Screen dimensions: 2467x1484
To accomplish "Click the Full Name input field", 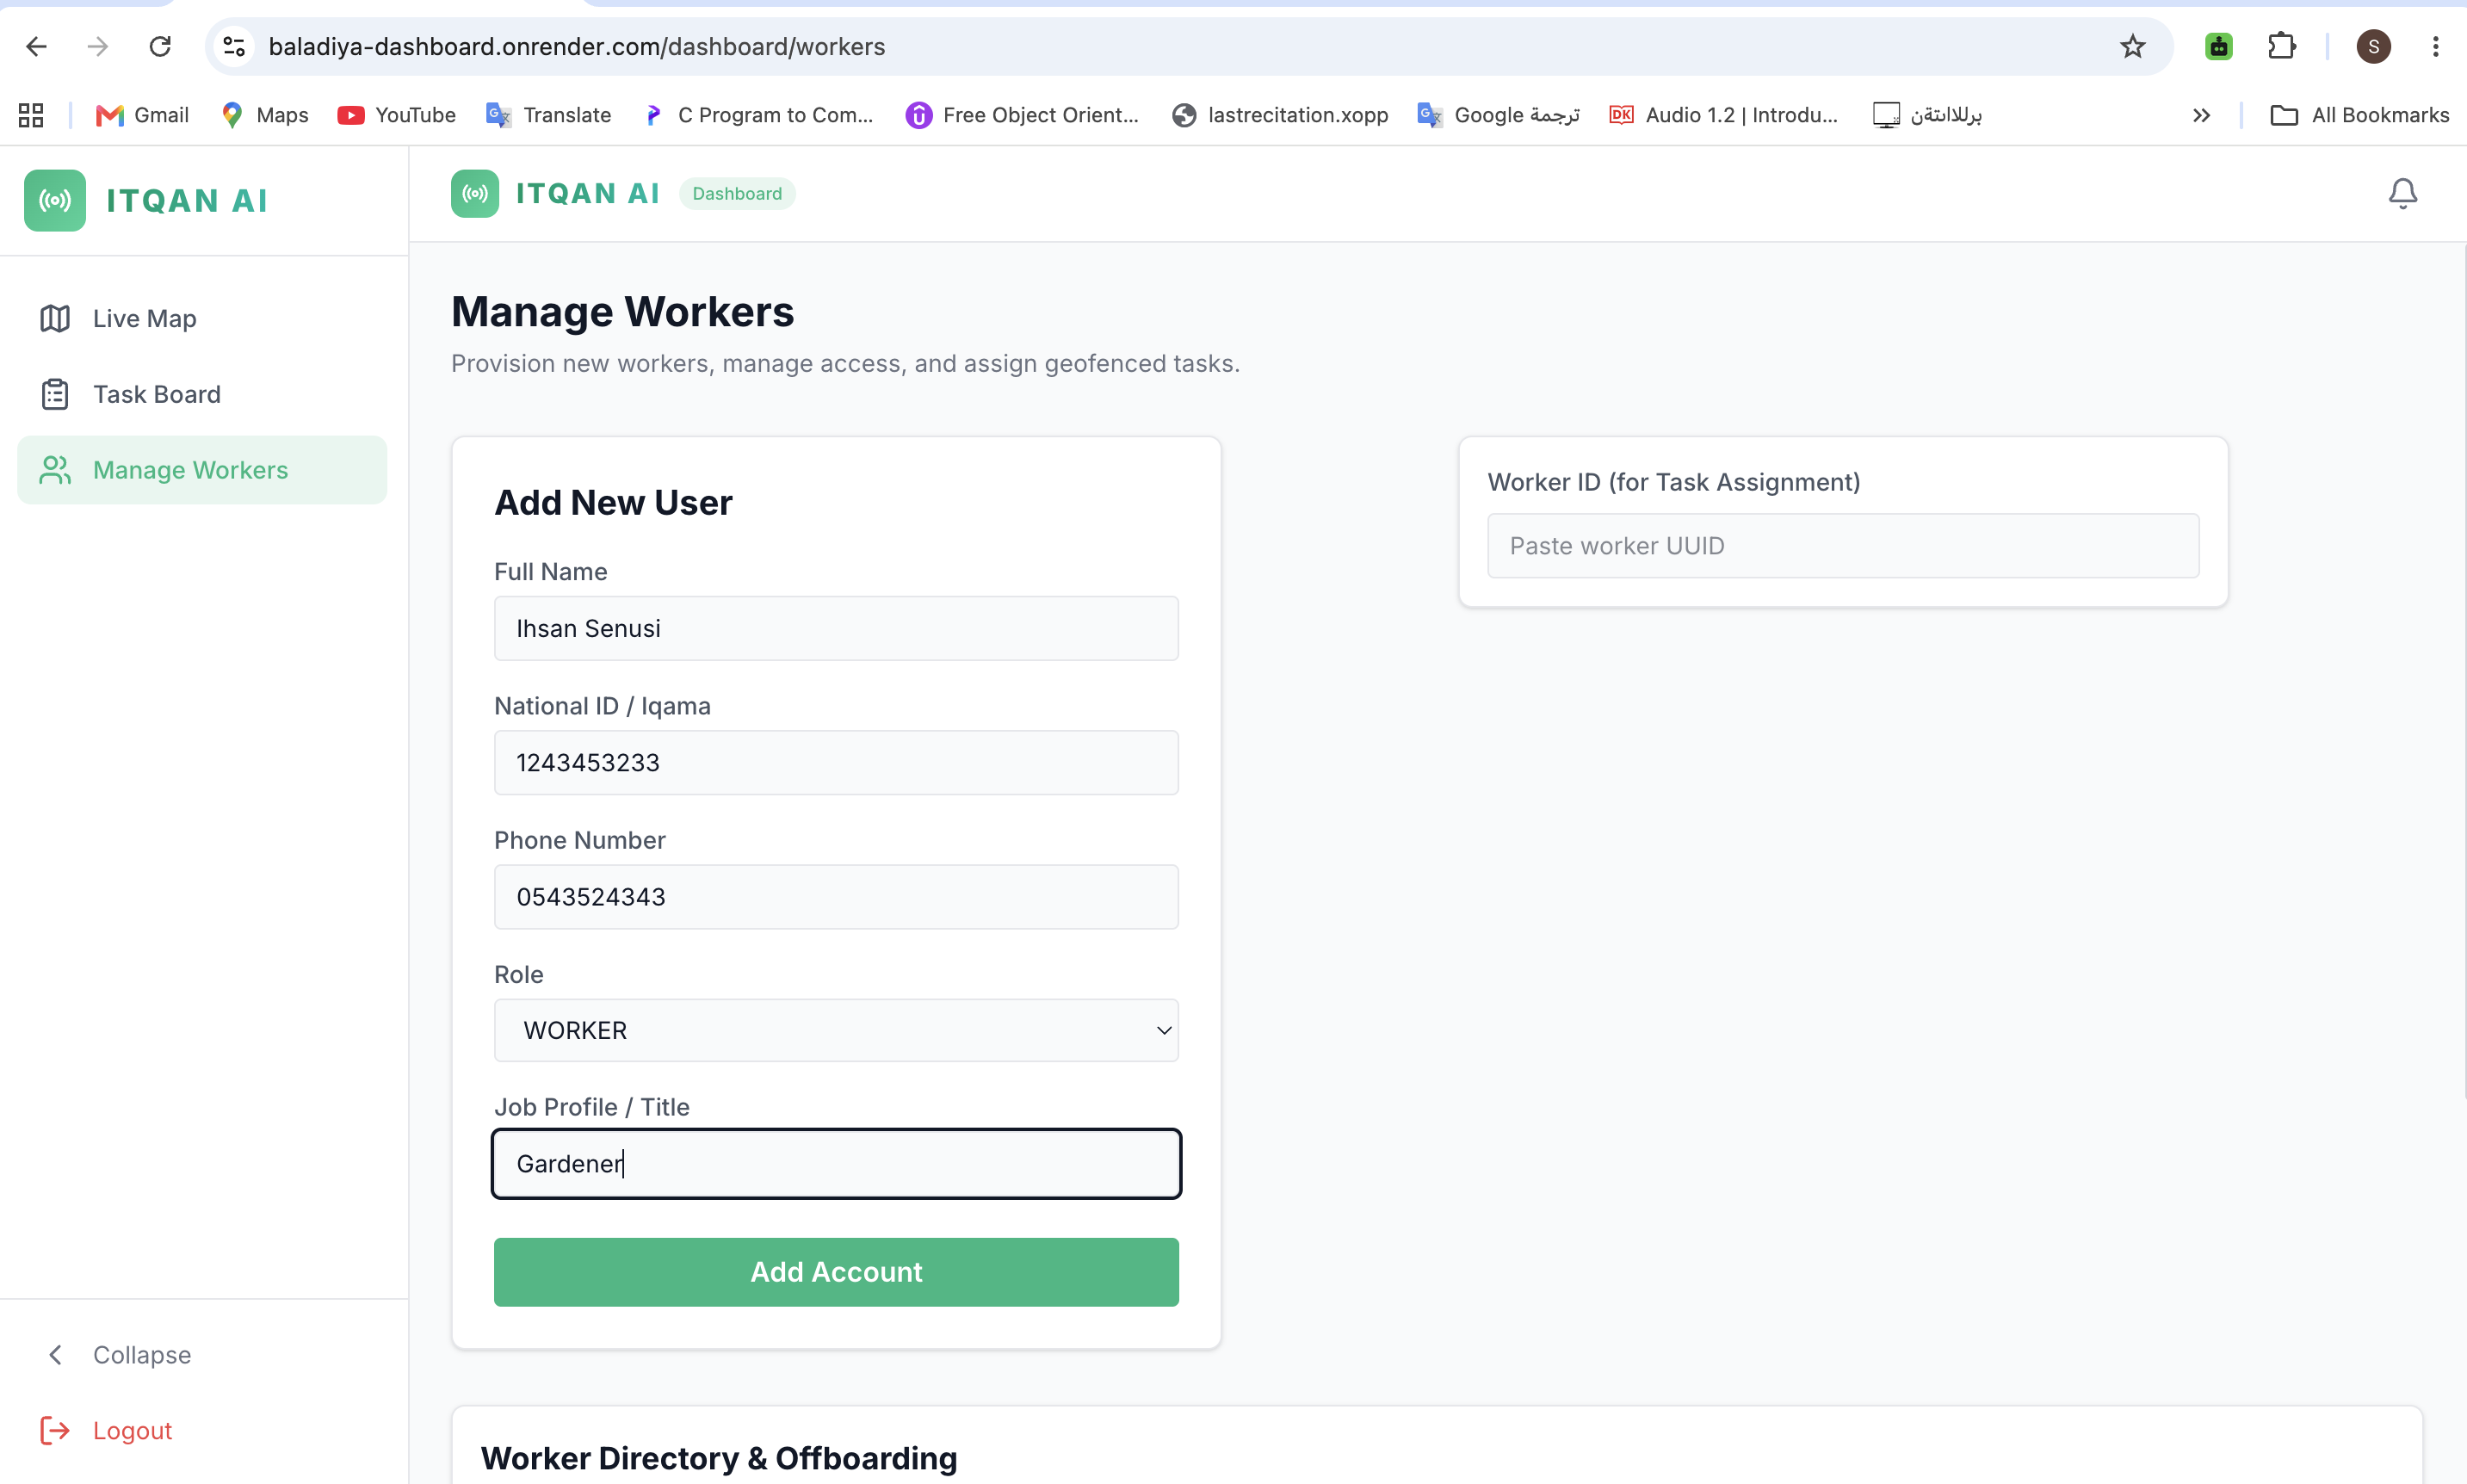I will pos(836,628).
